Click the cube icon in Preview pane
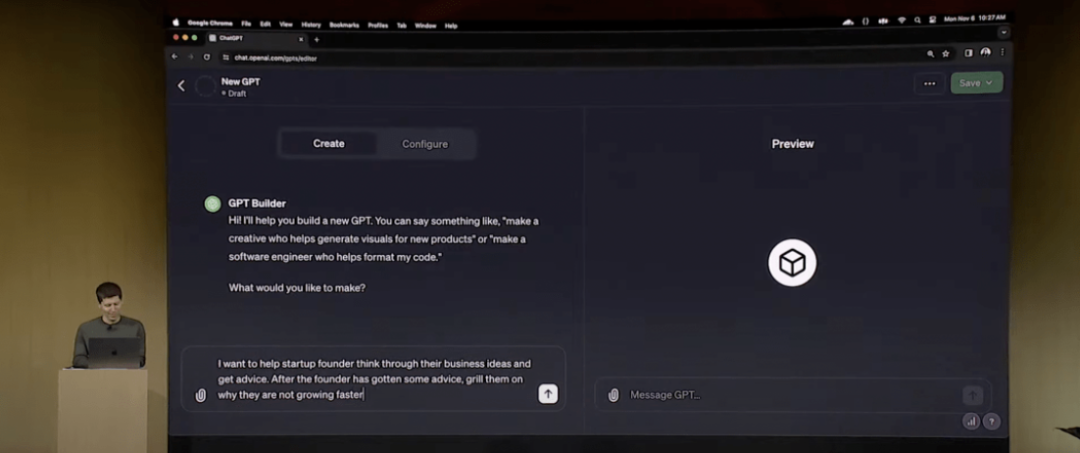Image resolution: width=1080 pixels, height=453 pixels. (x=792, y=263)
